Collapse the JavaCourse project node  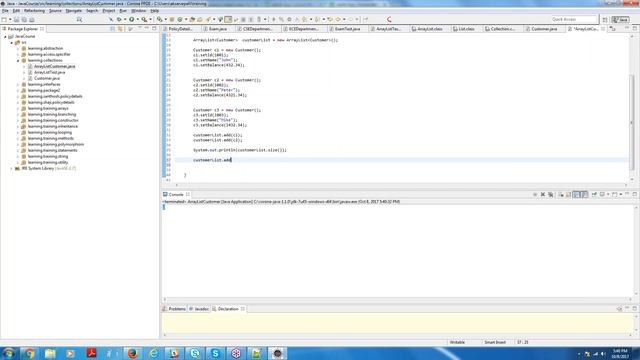pos(5,37)
